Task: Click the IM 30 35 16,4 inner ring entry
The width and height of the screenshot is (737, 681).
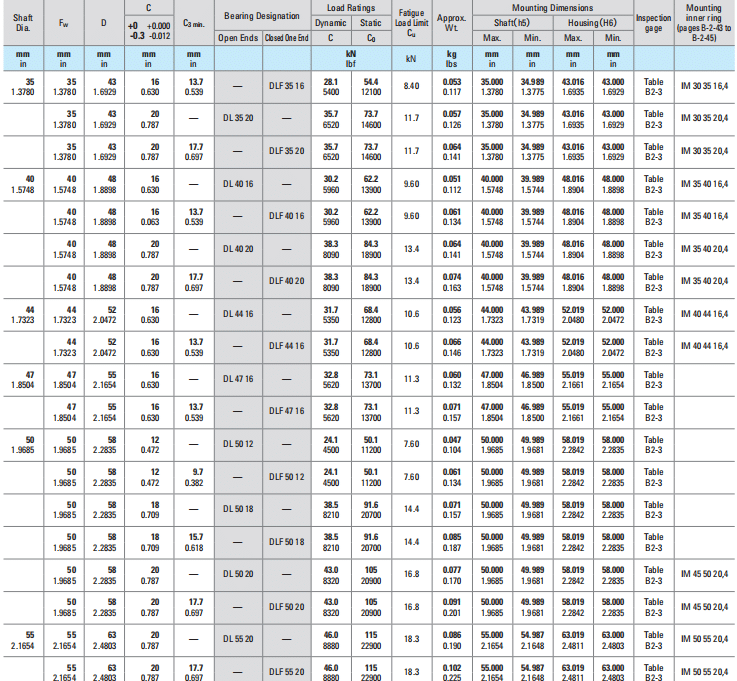Action: coord(704,86)
